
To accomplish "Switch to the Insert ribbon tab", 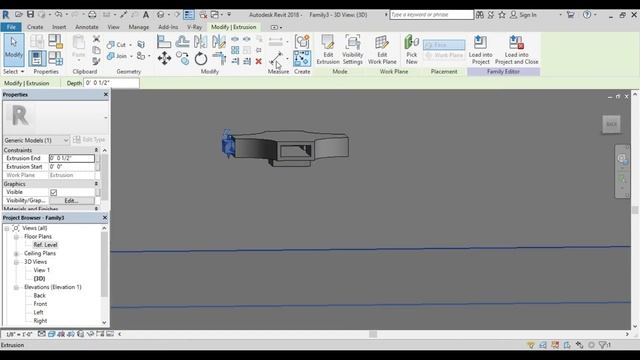I will [x=59, y=27].
